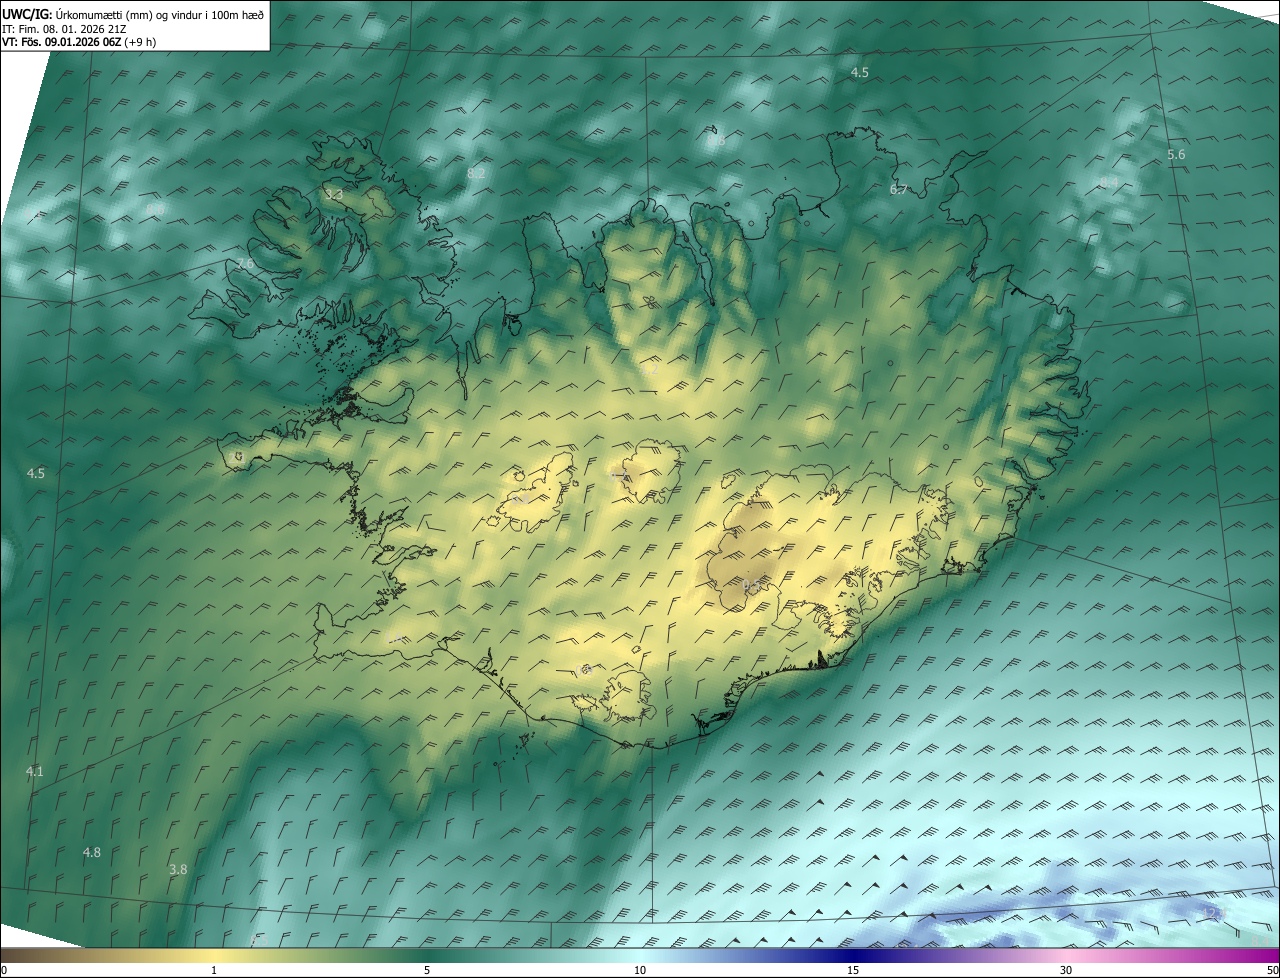The height and width of the screenshot is (978, 1280).
Task: Click the 4.8 value label on the map
Action: (x=92, y=852)
